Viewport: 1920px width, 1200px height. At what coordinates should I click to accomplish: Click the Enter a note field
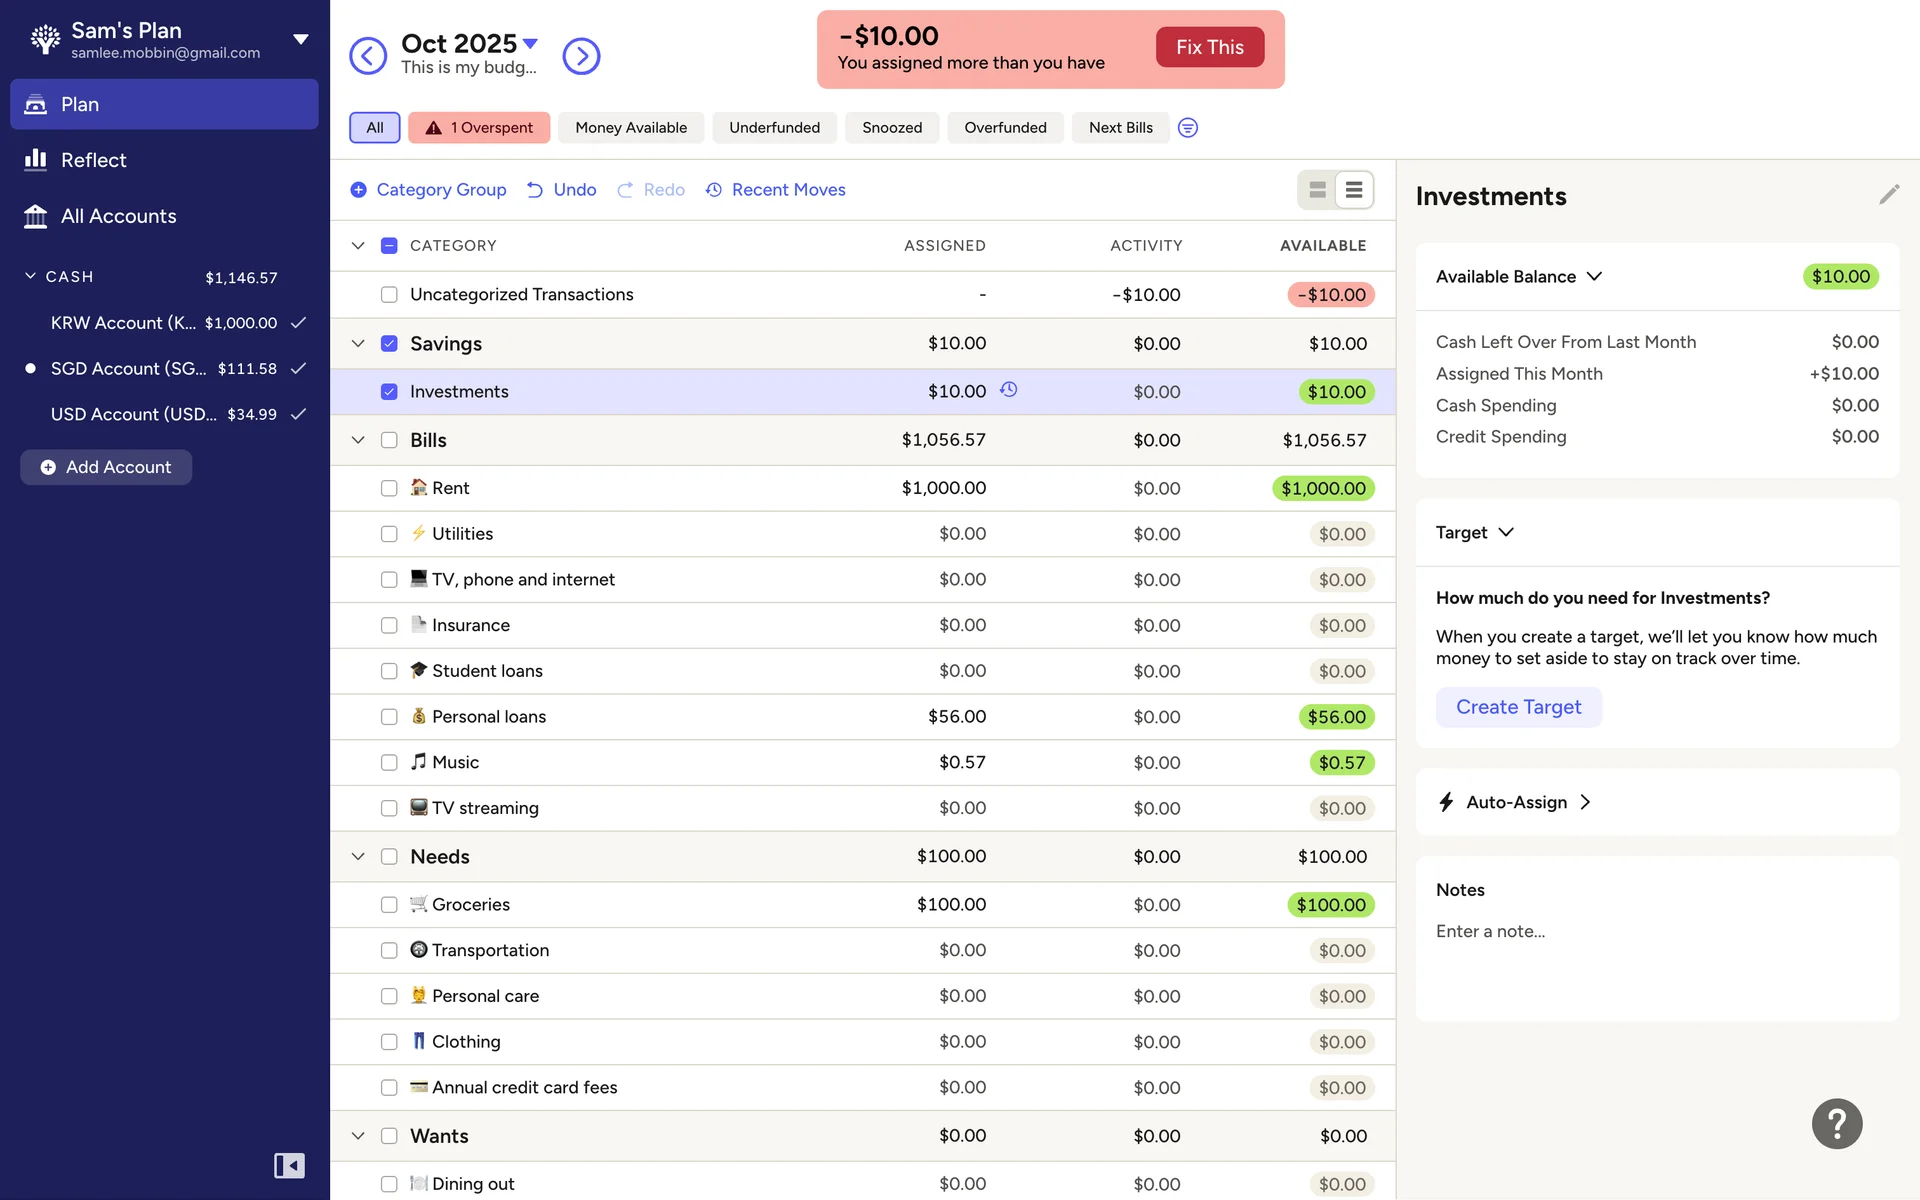click(1490, 931)
